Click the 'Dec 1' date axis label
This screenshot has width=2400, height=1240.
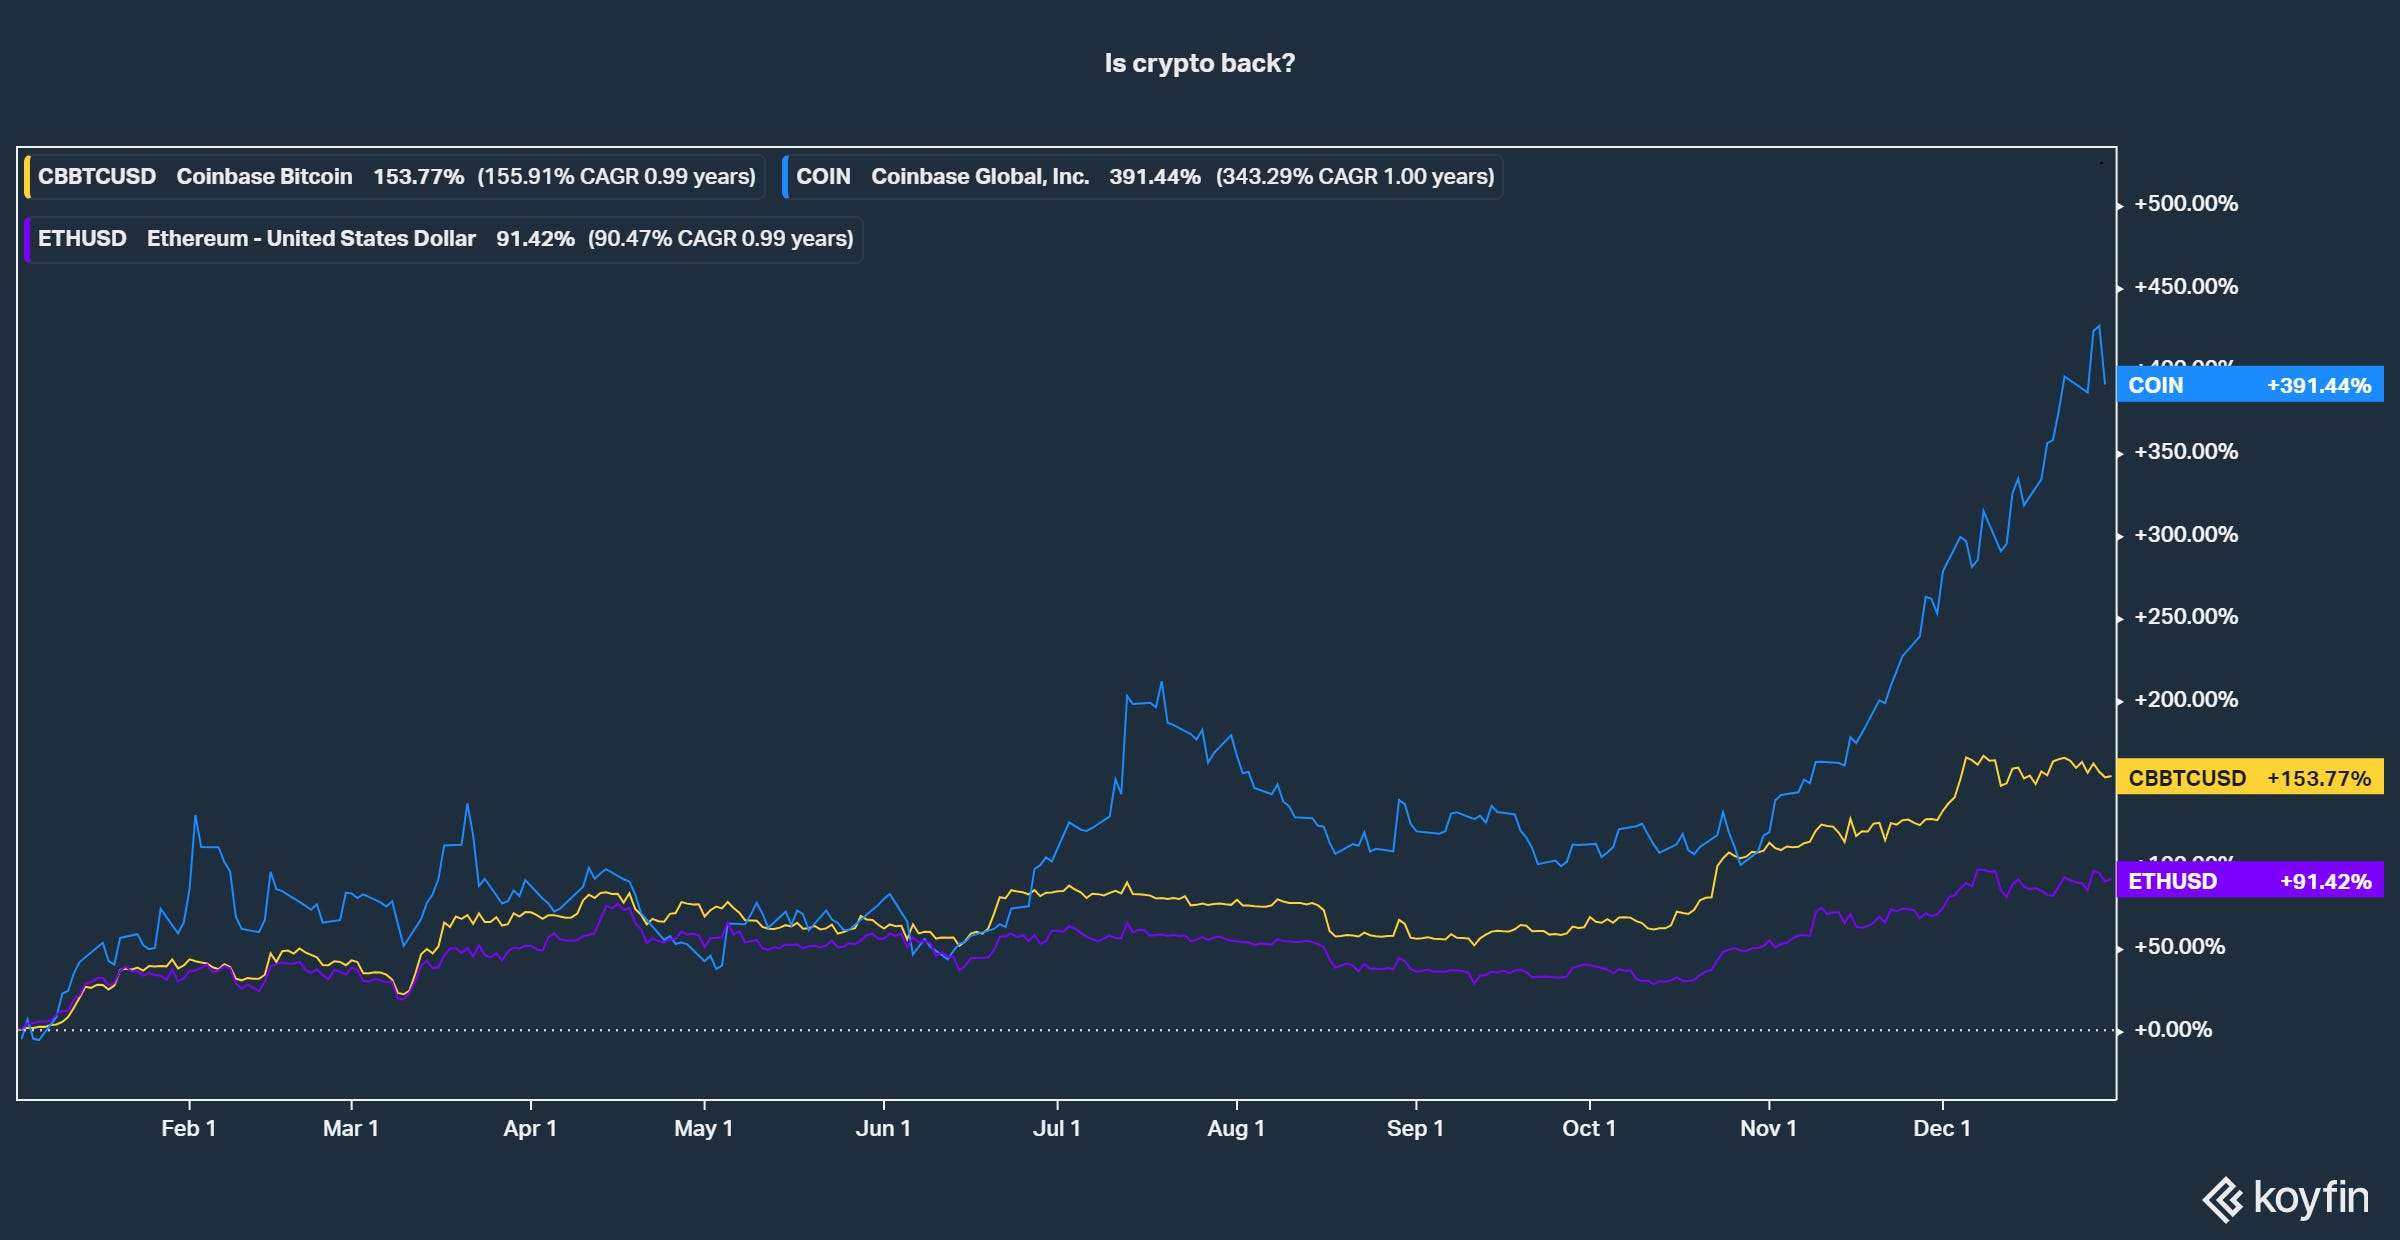pyautogui.click(x=1942, y=1128)
